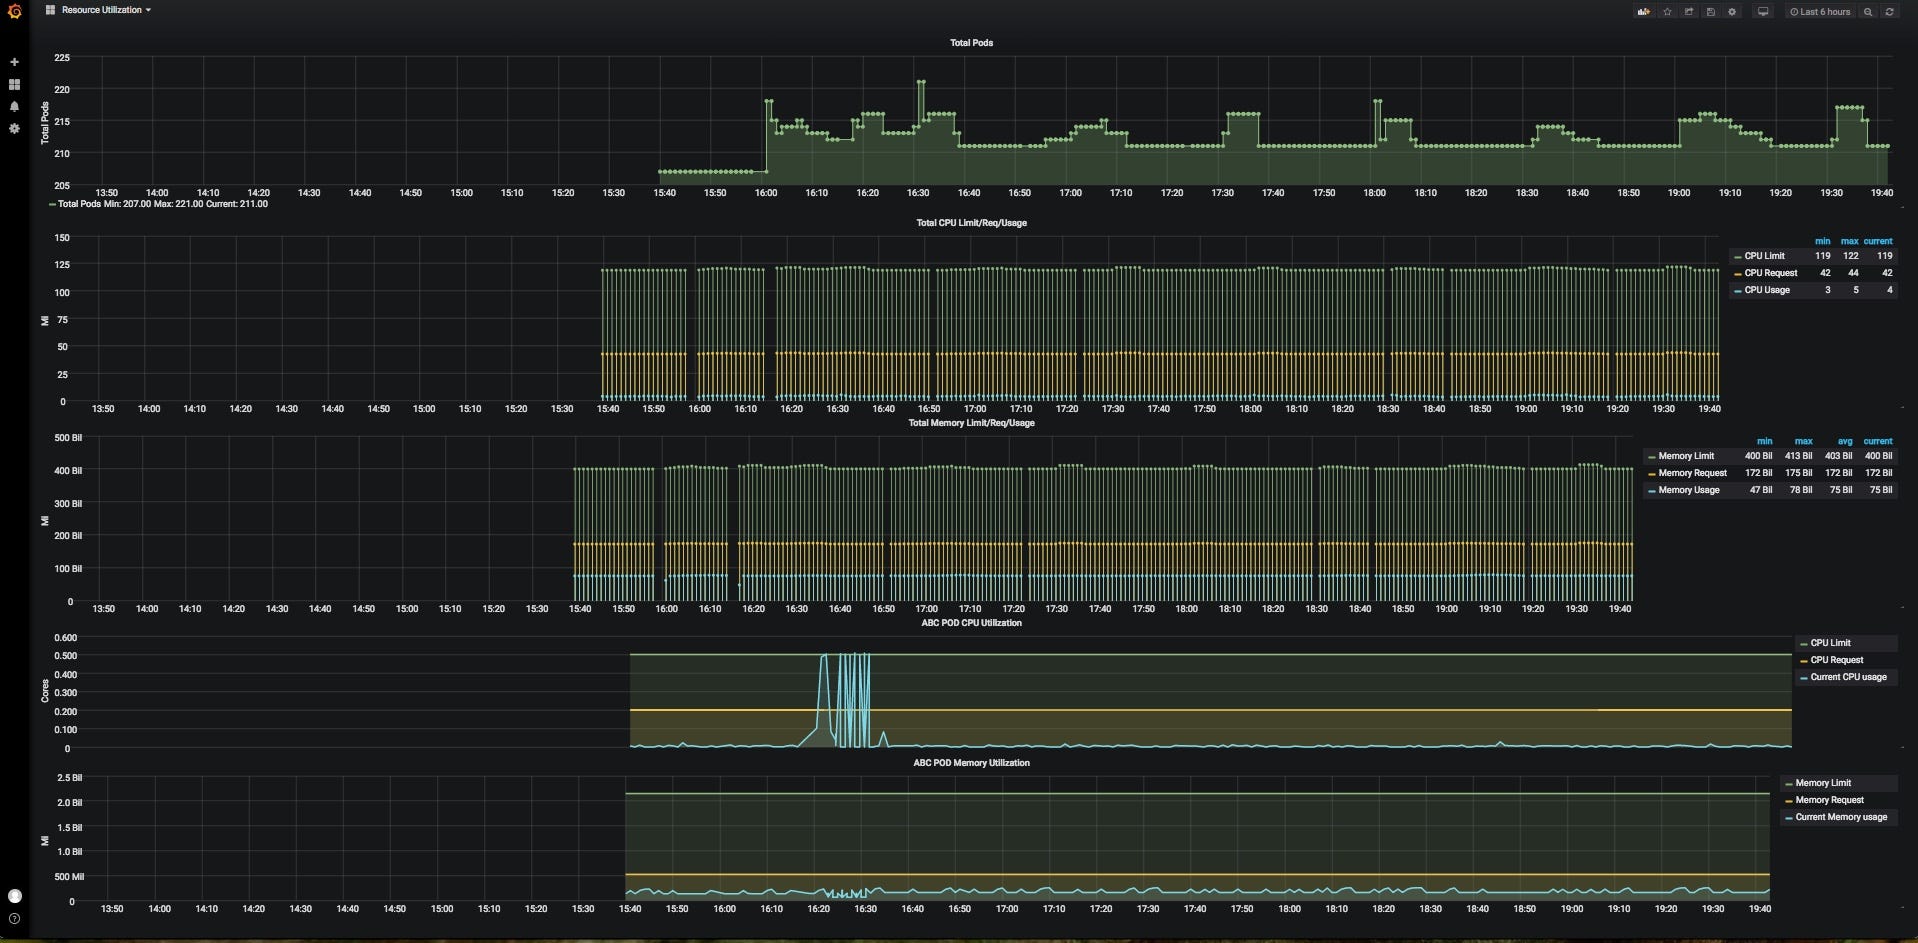1918x943 pixels.
Task: Toggle Memory Limit in ABC POD Memory legend
Action: [x=1823, y=783]
